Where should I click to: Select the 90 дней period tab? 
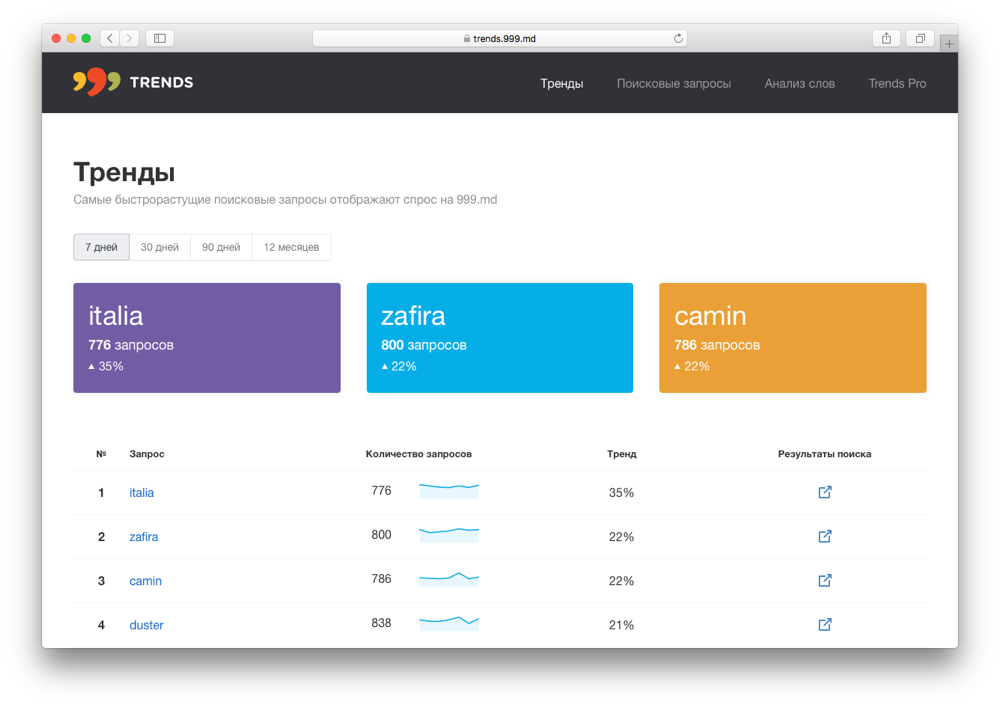[x=221, y=247]
